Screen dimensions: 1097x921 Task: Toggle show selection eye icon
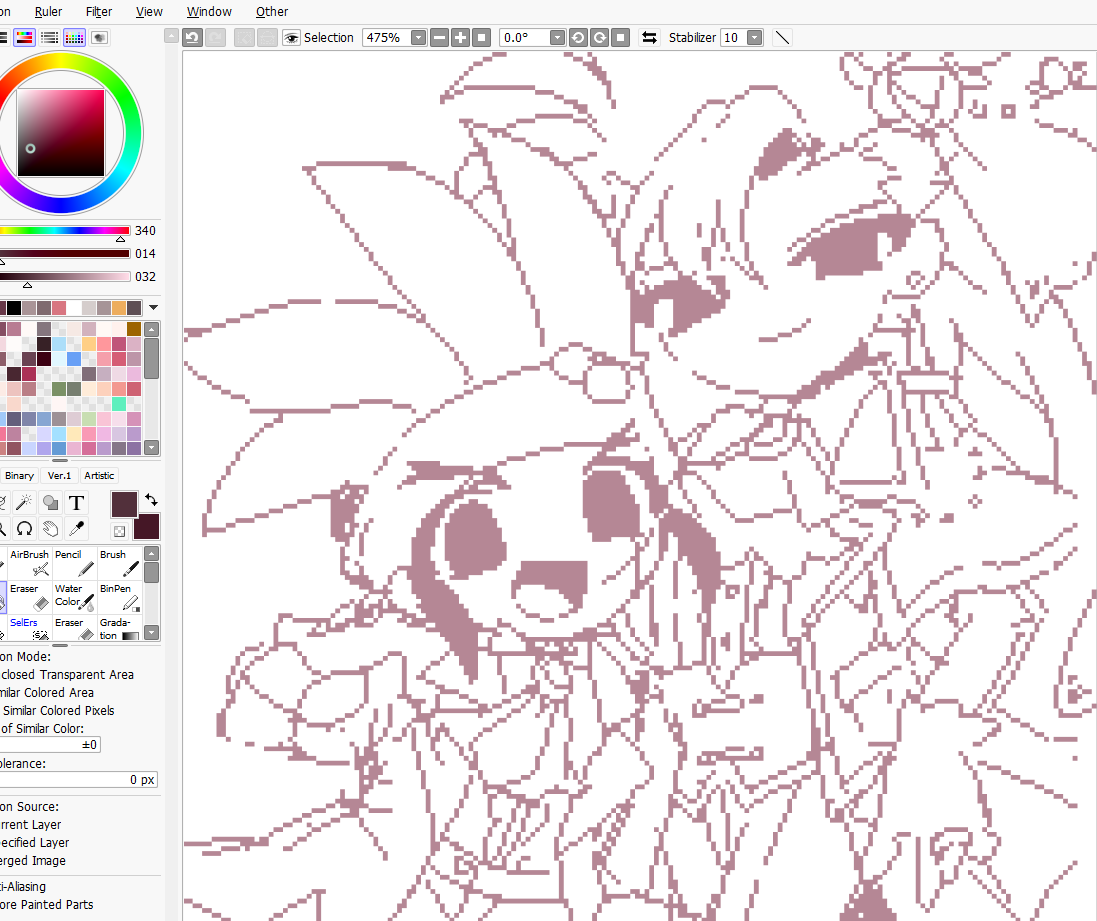coord(291,37)
